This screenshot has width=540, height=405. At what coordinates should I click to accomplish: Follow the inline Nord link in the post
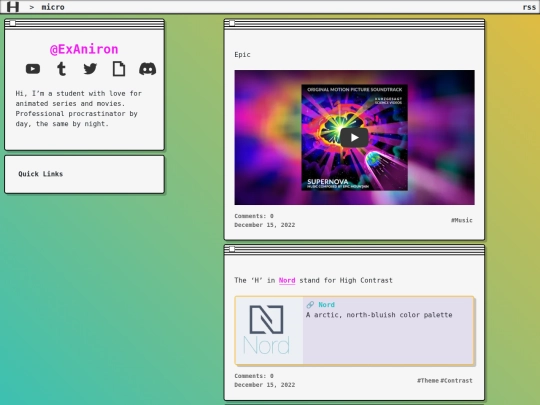point(287,280)
